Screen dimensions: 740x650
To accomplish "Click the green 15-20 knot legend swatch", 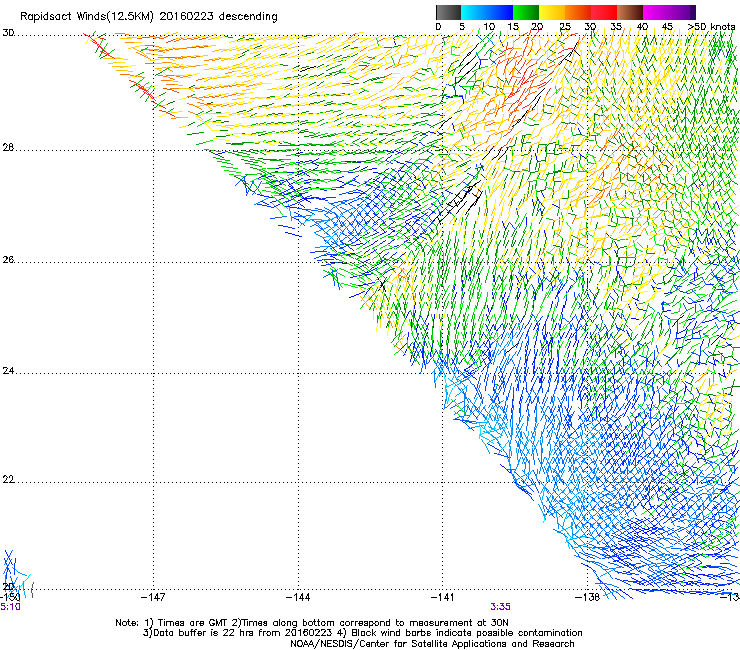I will pyautogui.click(x=526, y=12).
